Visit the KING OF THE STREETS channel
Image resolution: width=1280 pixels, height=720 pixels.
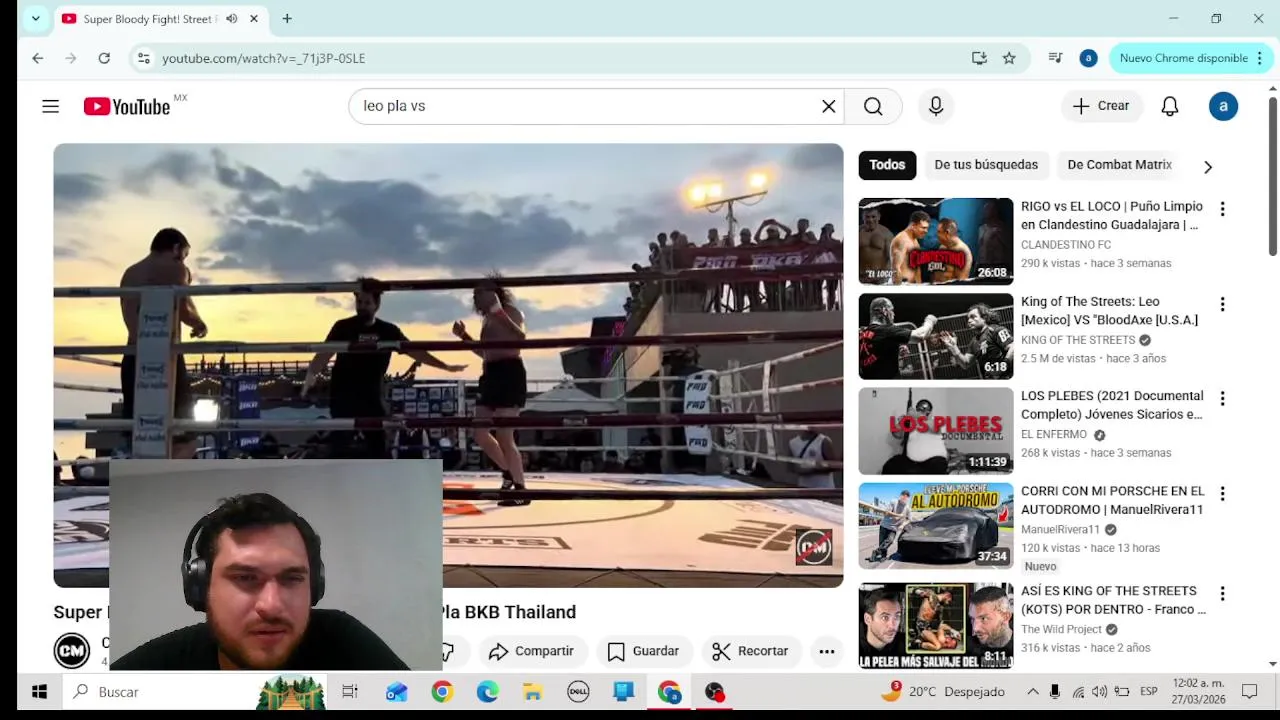(x=1078, y=340)
